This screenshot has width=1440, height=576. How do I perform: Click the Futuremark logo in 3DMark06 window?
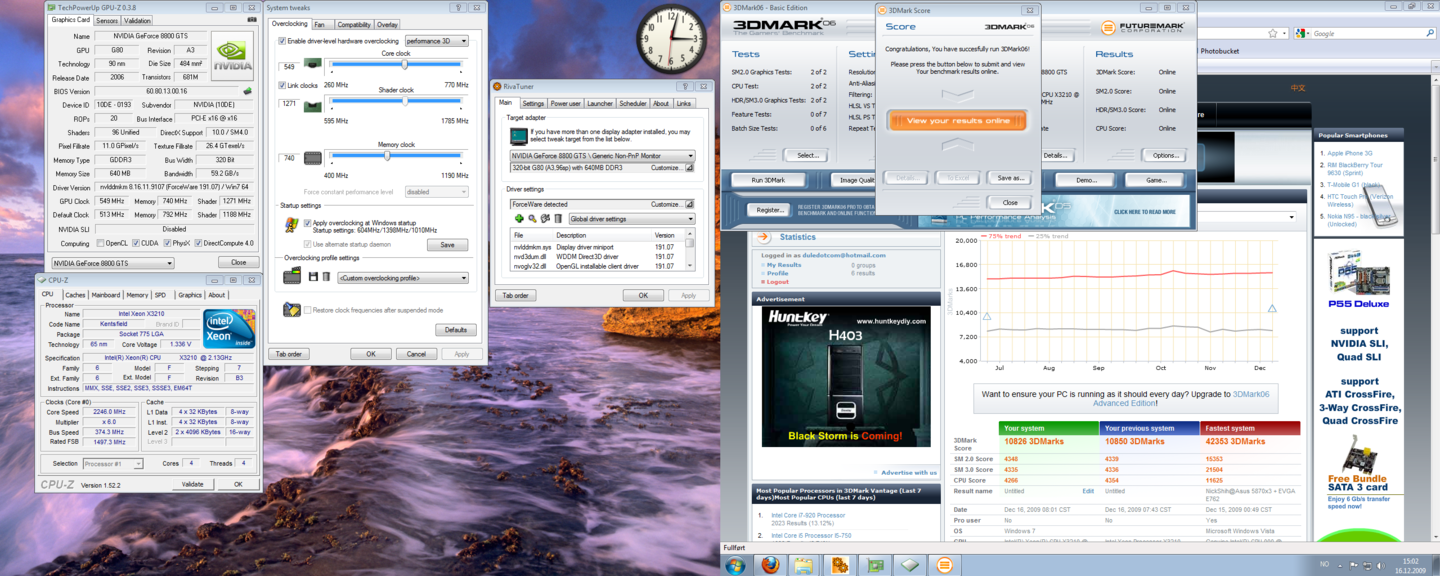[1143, 28]
